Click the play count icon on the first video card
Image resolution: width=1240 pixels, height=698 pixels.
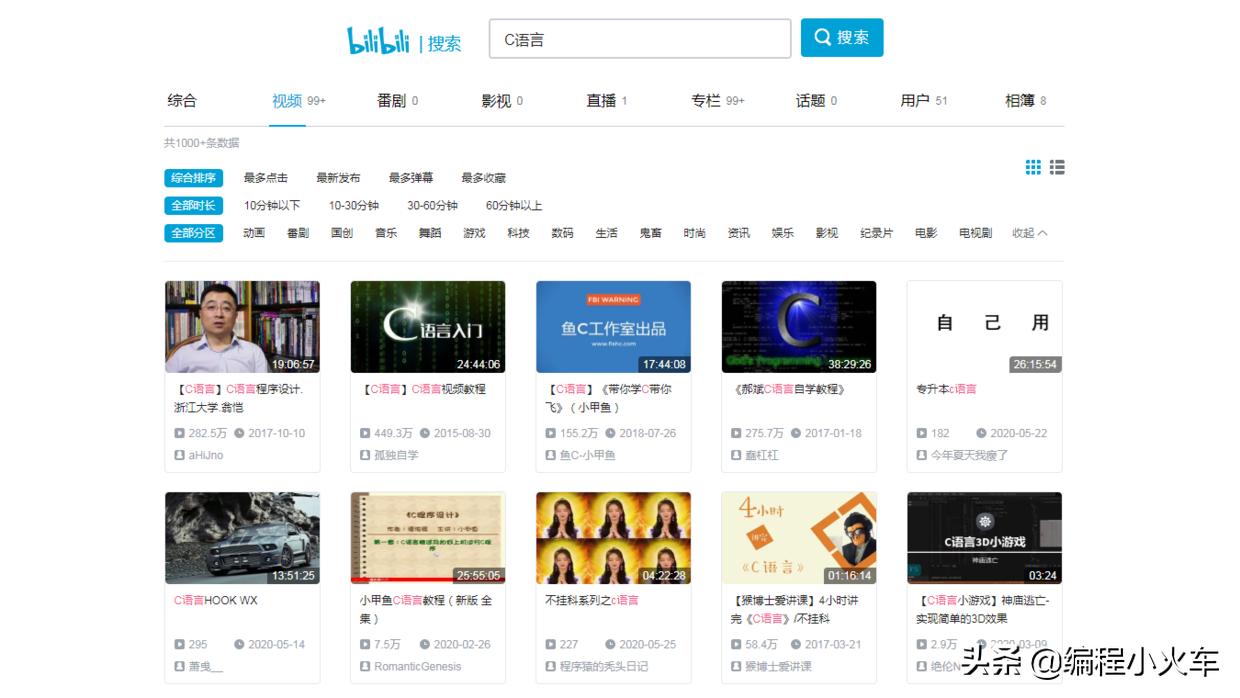178,433
